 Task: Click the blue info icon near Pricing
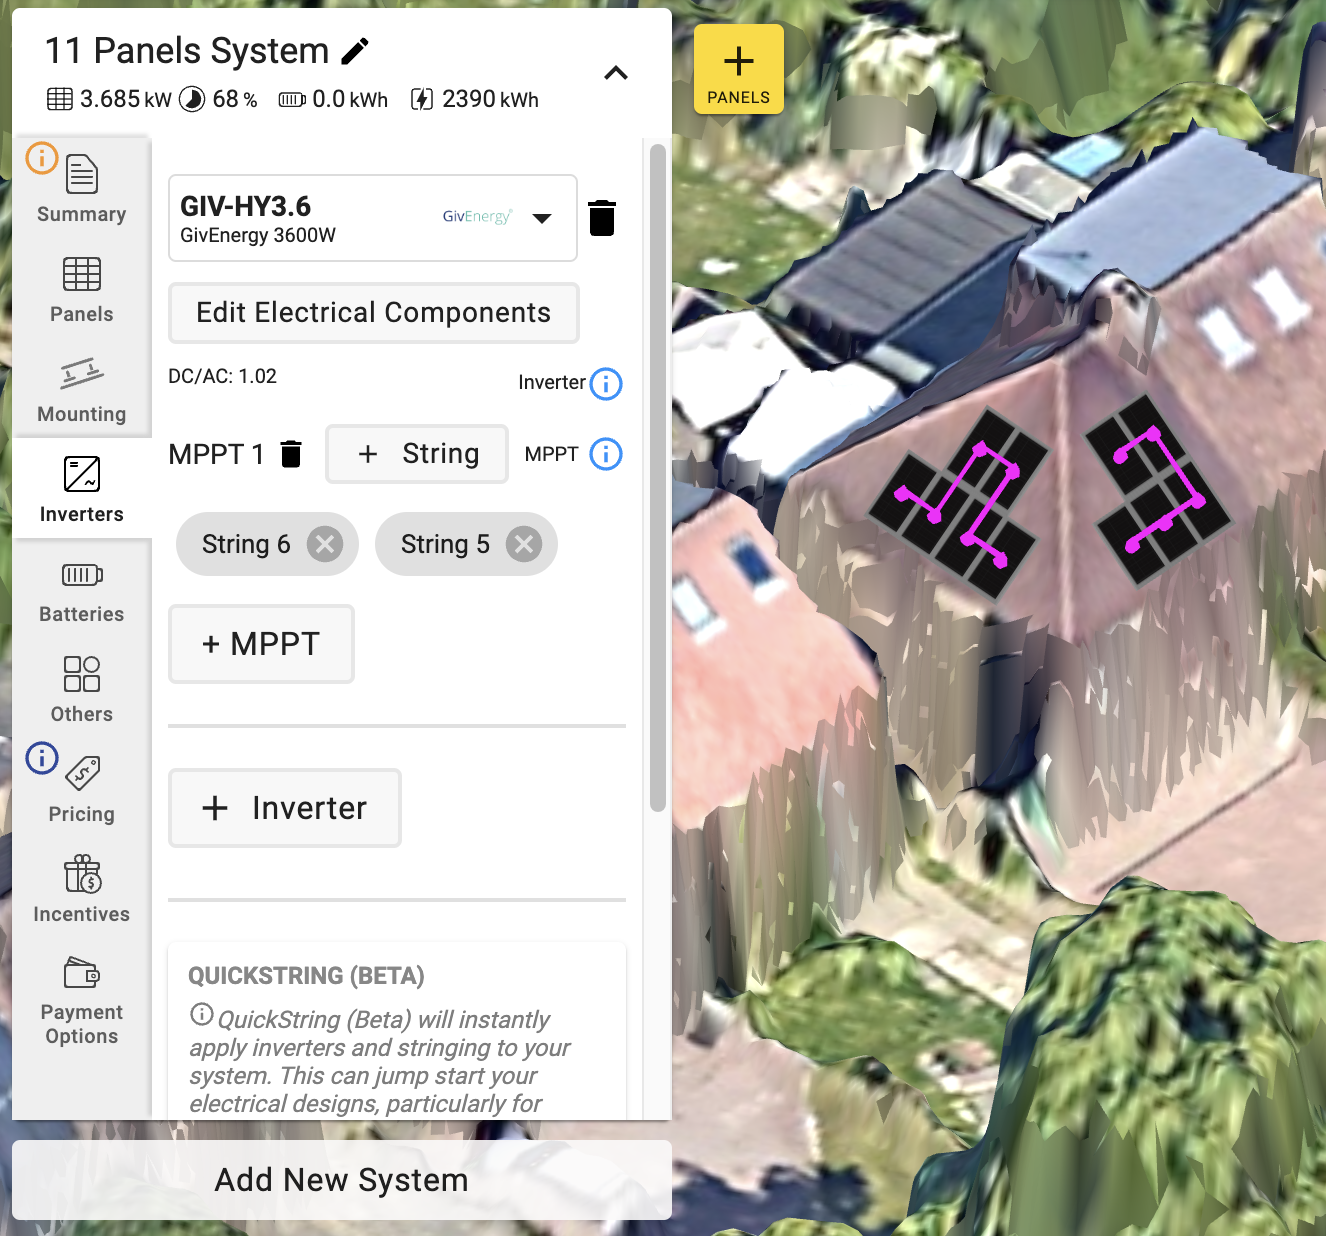point(42,758)
